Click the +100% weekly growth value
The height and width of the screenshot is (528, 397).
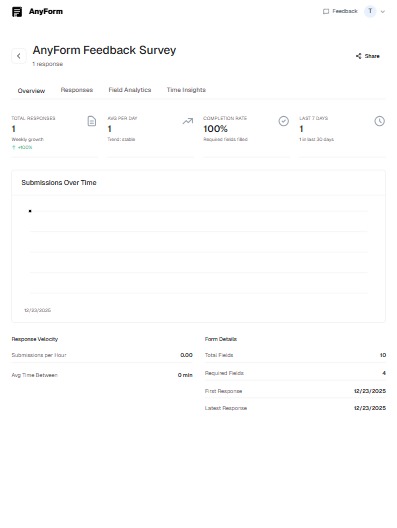(22, 147)
